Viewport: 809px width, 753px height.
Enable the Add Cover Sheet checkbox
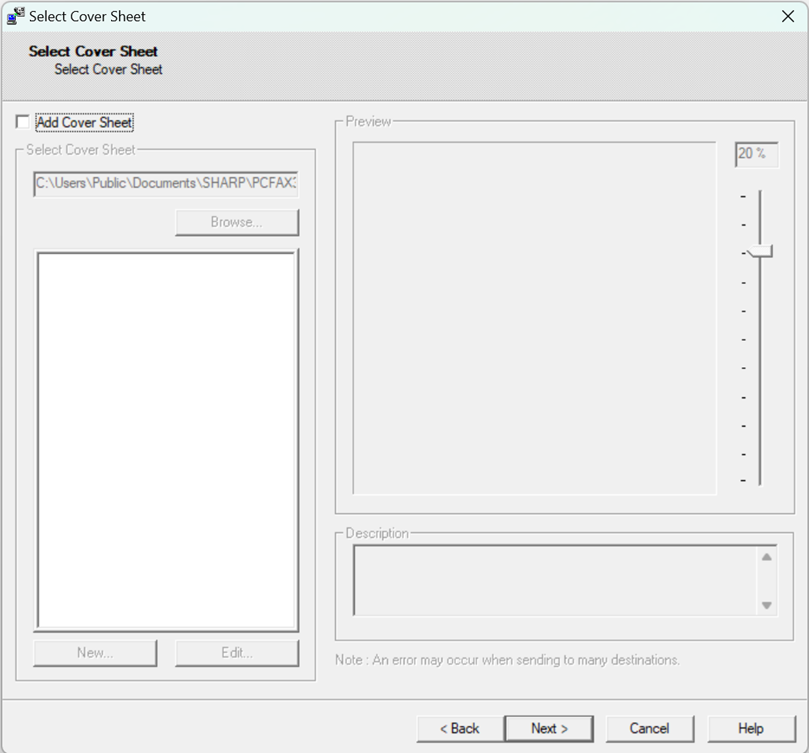(x=23, y=122)
